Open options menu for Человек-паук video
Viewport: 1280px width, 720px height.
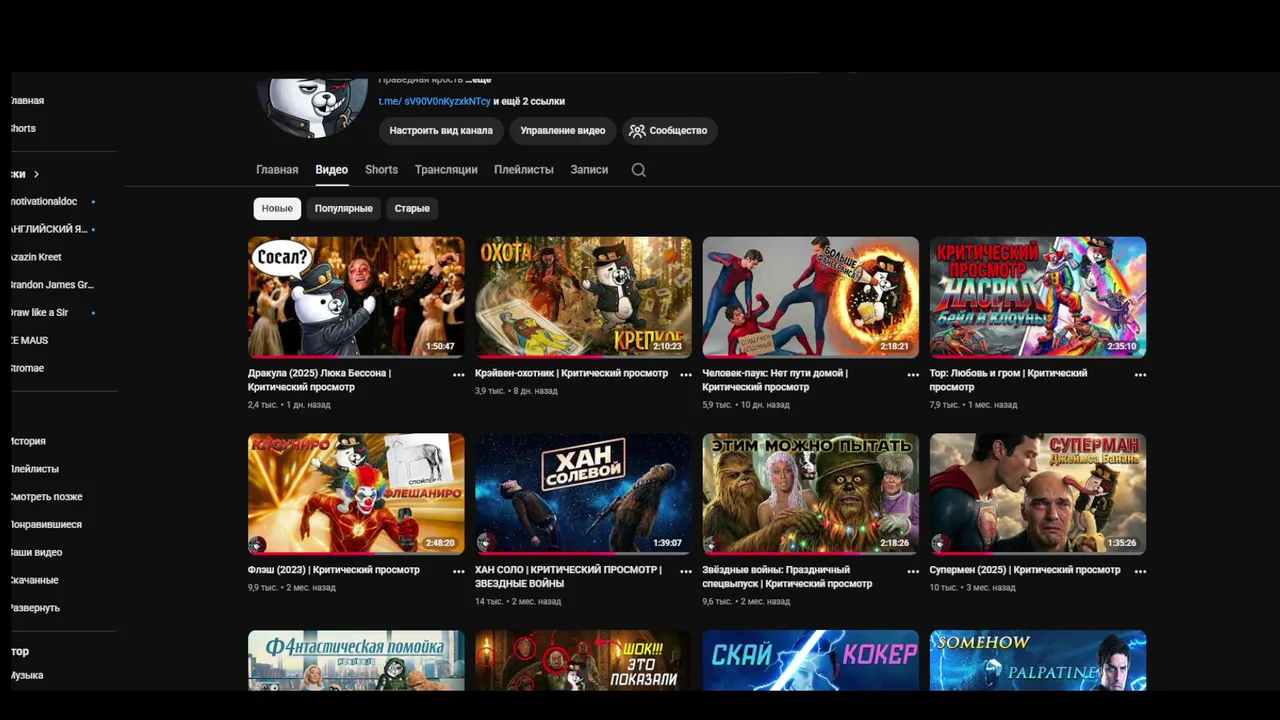(x=913, y=375)
